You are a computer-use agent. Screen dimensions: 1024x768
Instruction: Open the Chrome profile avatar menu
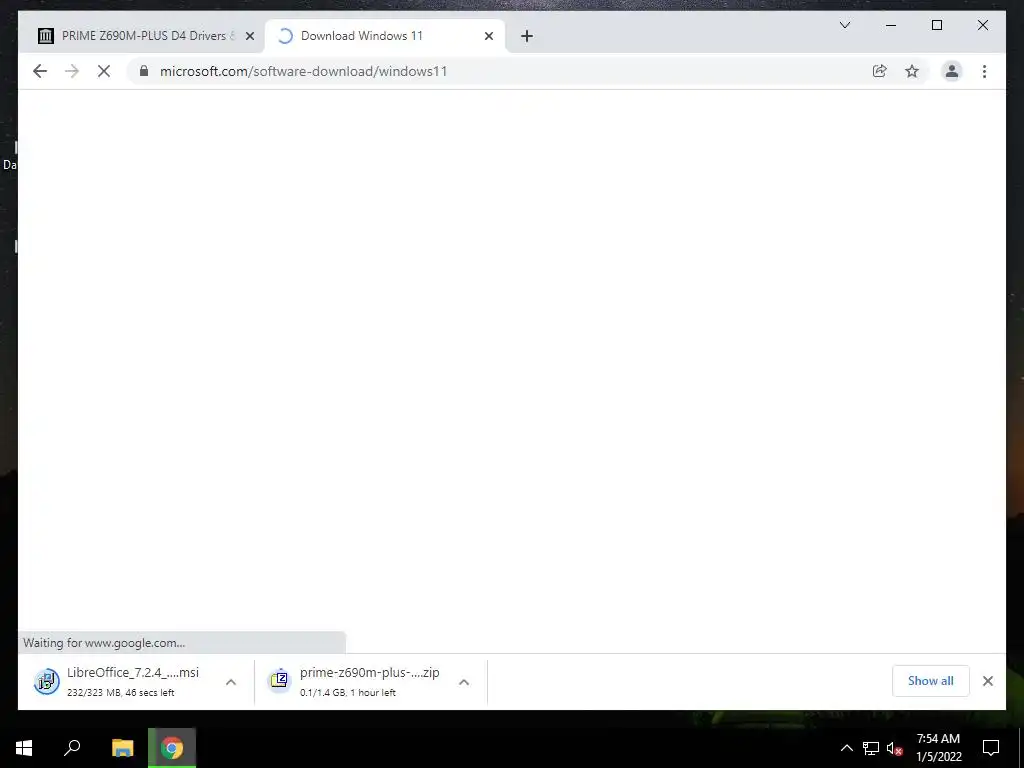(x=952, y=71)
